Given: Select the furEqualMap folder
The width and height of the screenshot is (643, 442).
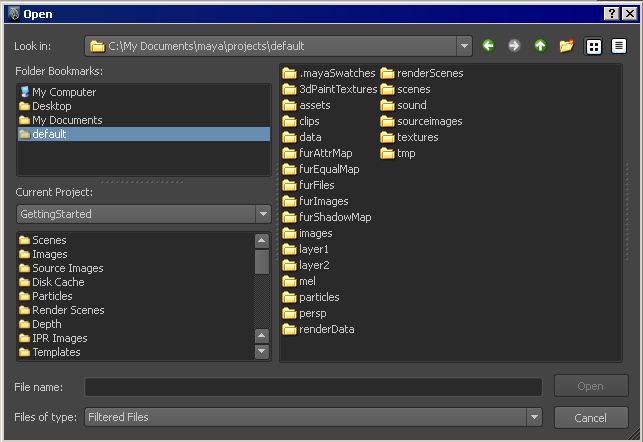Looking at the screenshot, I should tap(321, 169).
